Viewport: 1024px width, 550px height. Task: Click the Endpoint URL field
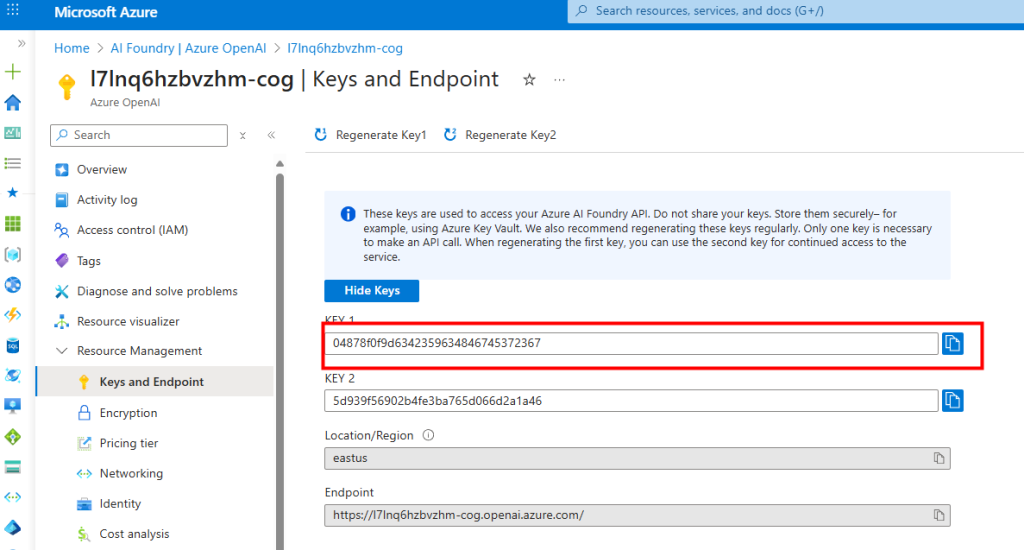click(637, 515)
